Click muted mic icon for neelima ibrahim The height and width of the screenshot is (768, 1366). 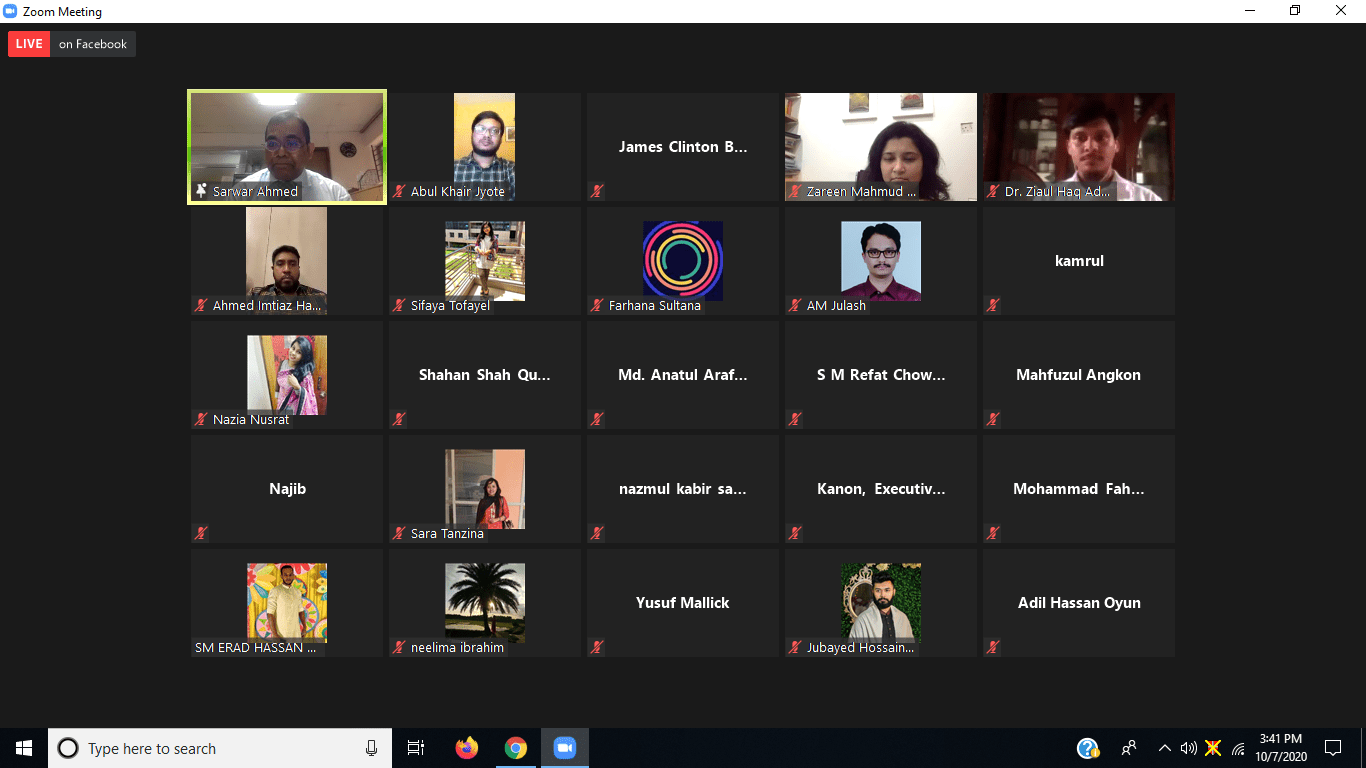(399, 647)
